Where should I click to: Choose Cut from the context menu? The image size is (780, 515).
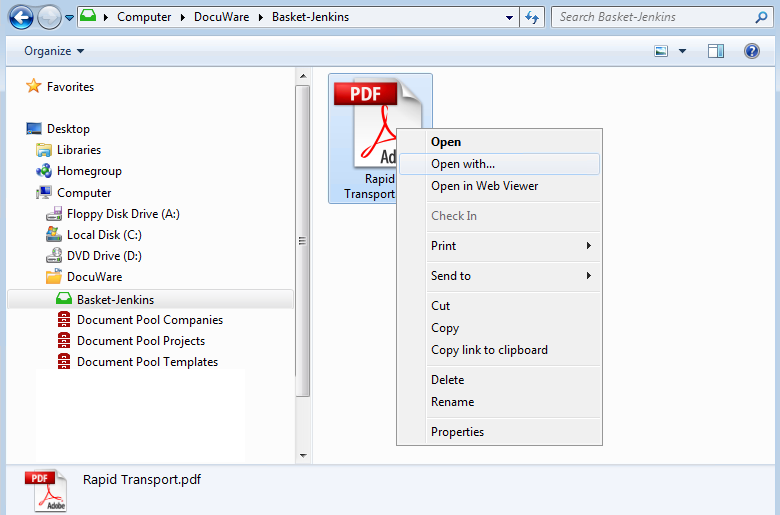(499, 306)
